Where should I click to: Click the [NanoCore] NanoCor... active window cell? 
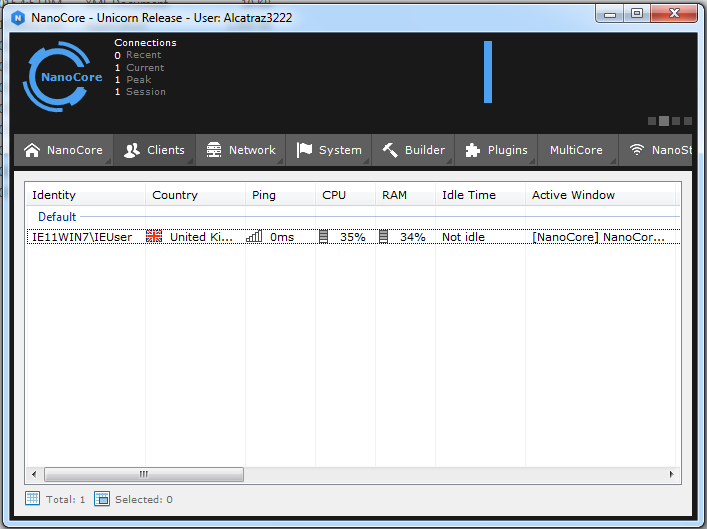click(x=598, y=237)
